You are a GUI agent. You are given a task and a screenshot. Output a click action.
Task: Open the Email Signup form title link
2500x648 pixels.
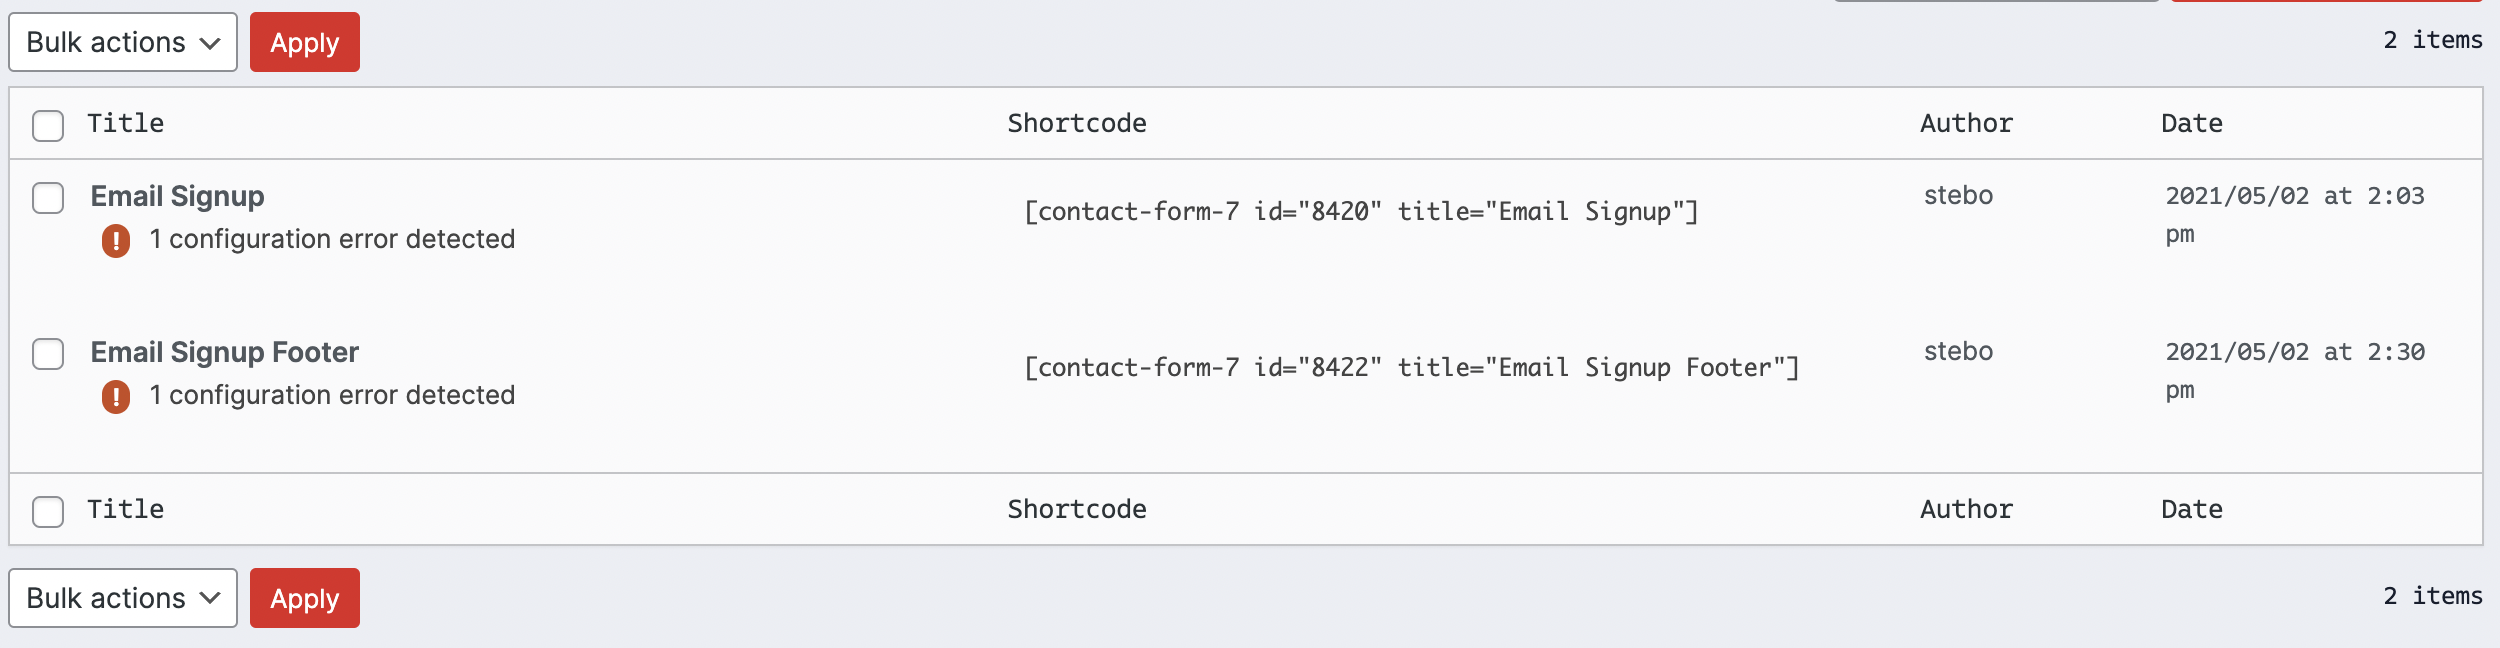(178, 196)
